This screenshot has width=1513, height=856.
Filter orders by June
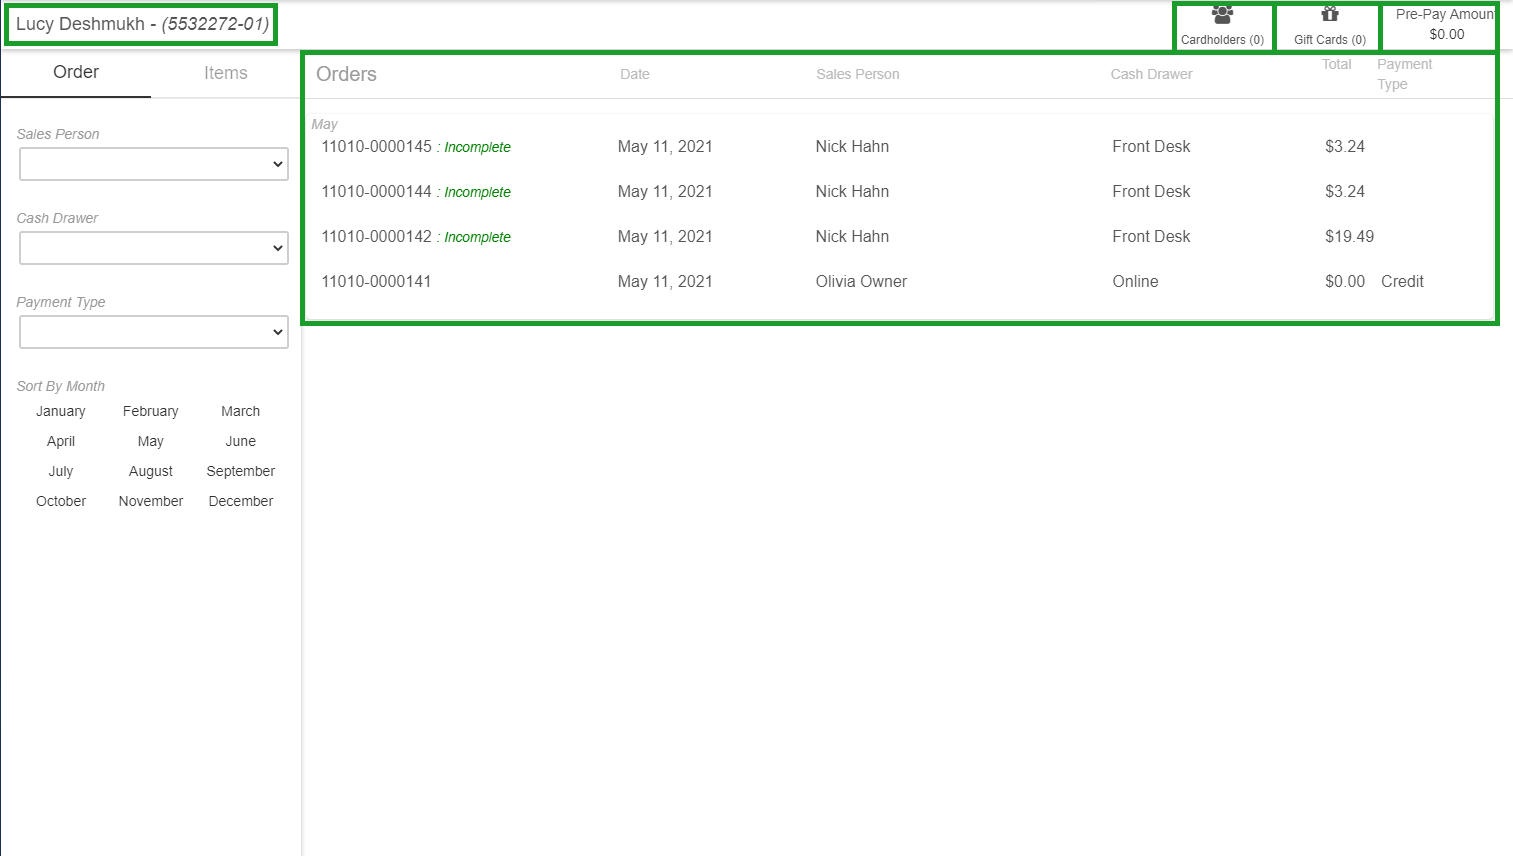pyautogui.click(x=241, y=441)
